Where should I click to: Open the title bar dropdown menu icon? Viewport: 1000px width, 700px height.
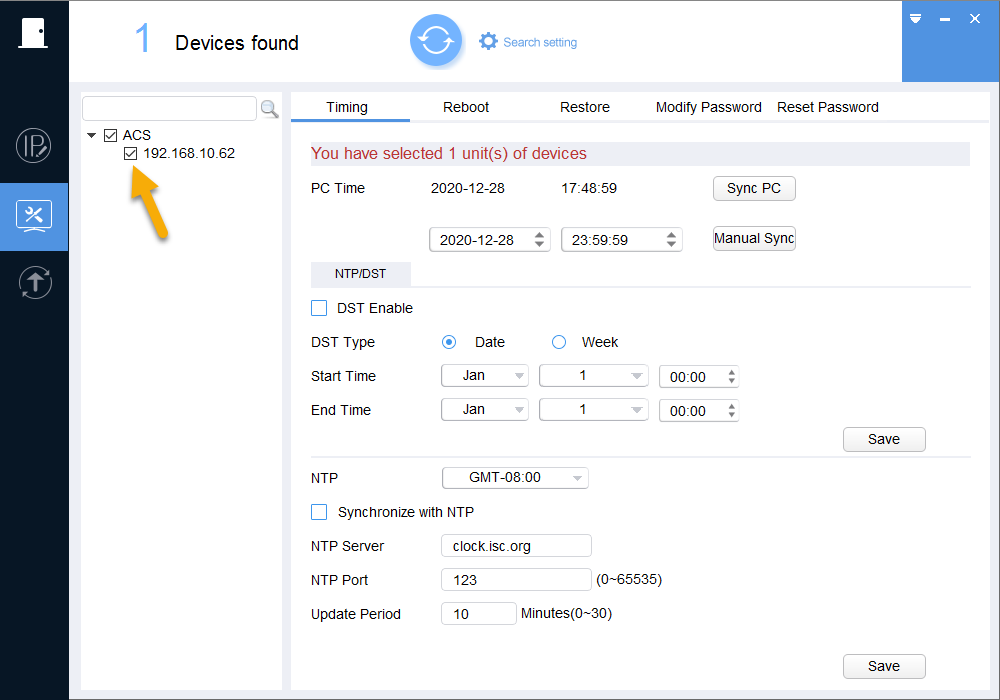click(916, 19)
